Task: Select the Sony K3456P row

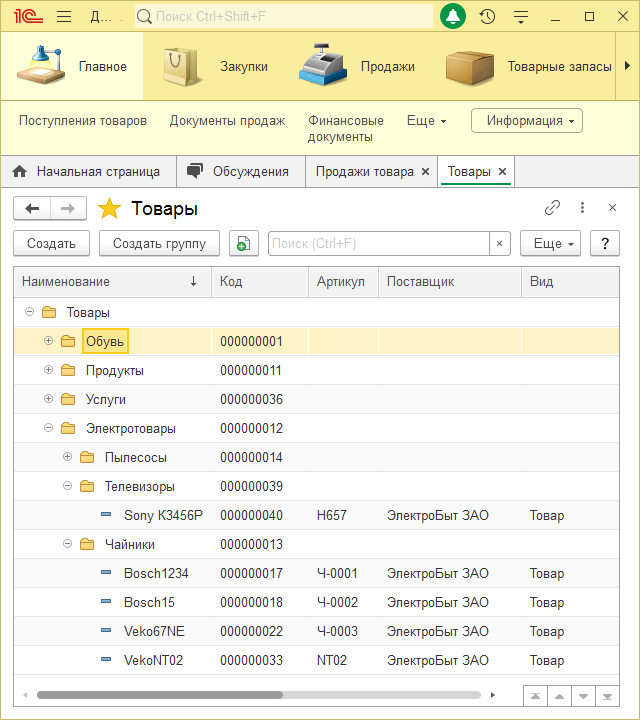Action: pyautogui.click(x=316, y=515)
